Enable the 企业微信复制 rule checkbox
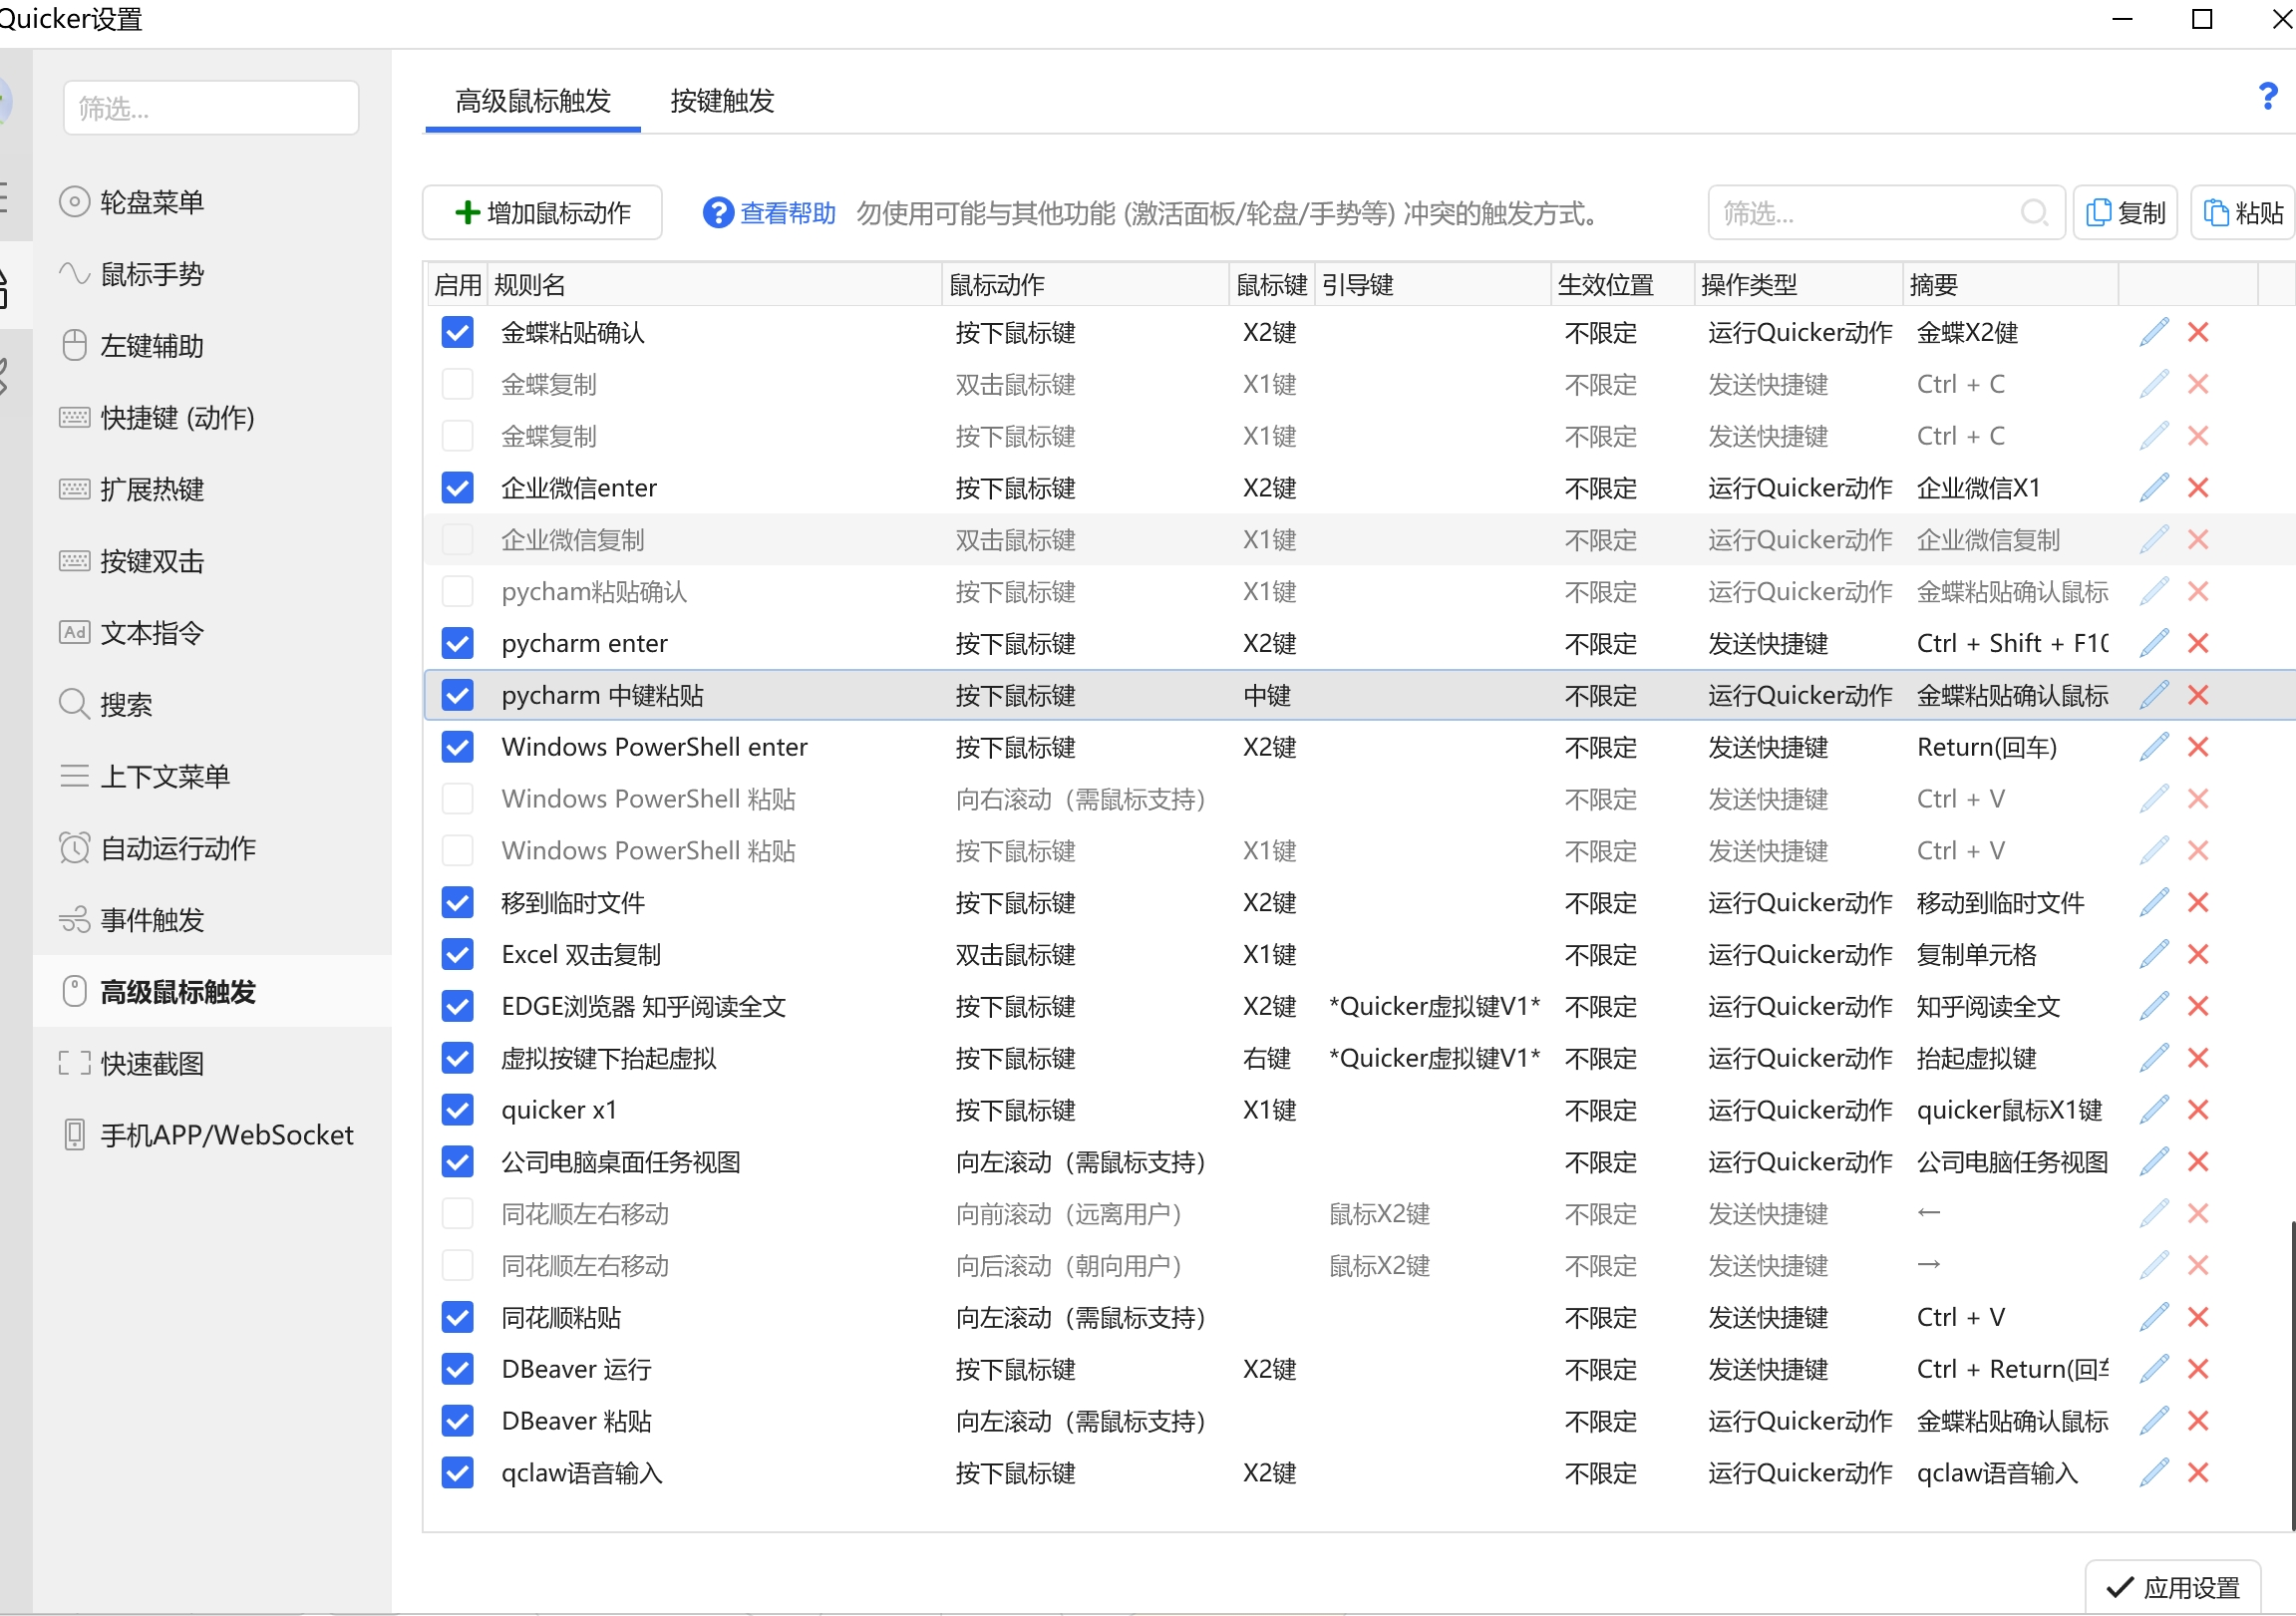Viewport: 2296px width, 1616px height. tap(458, 540)
